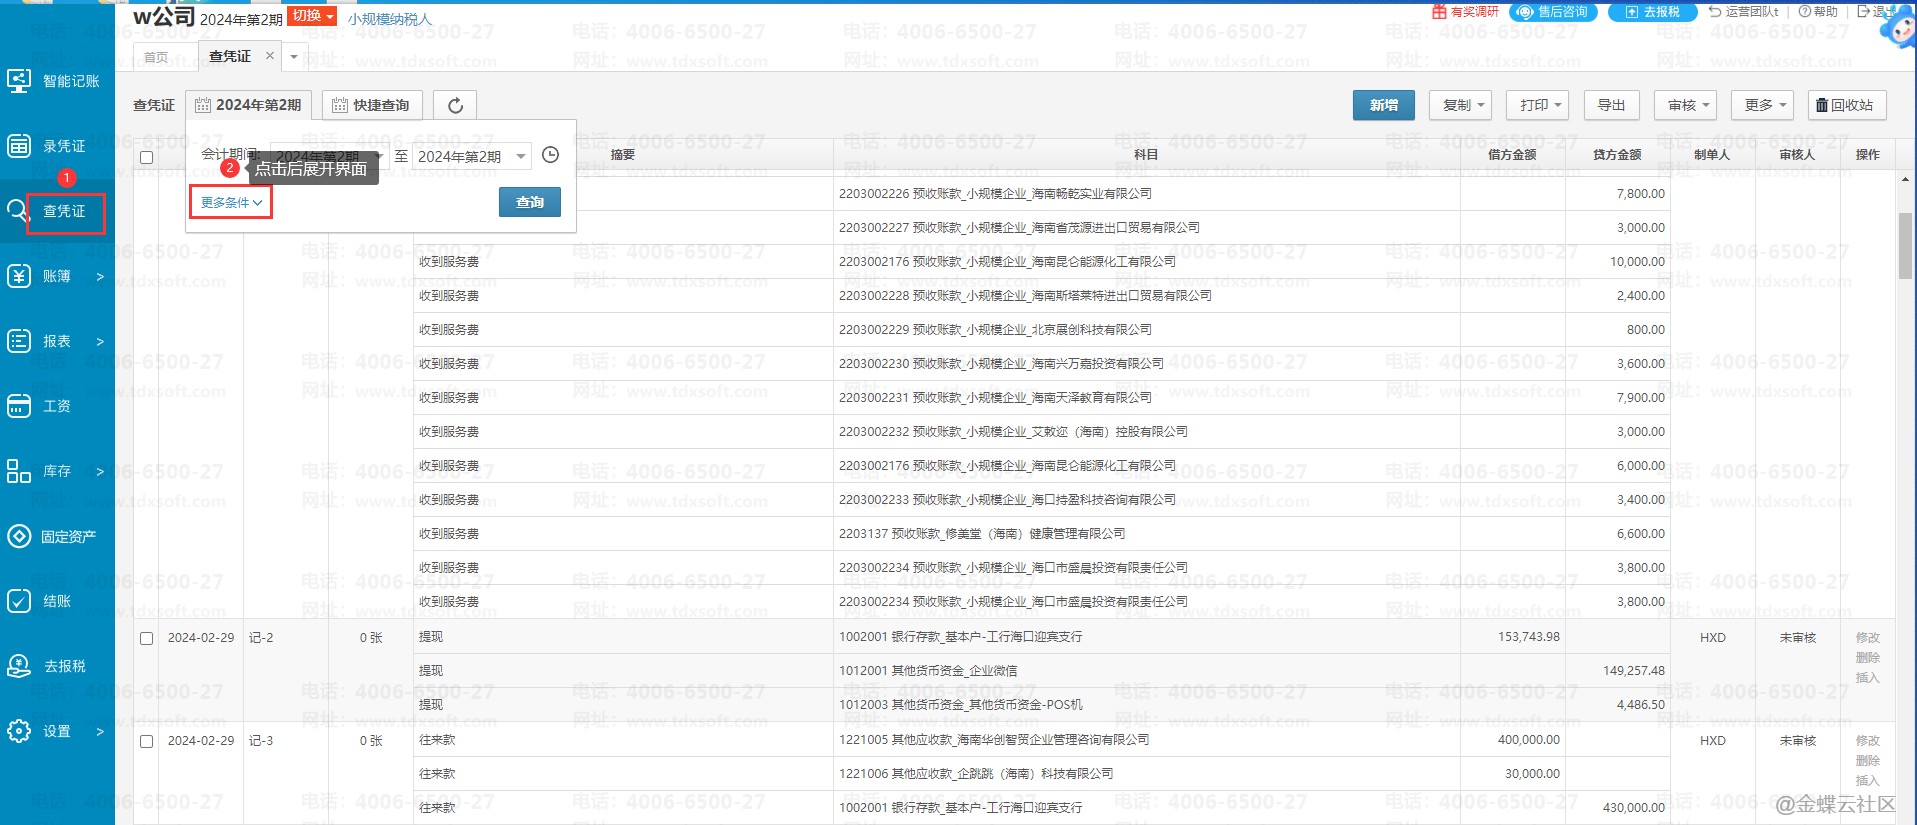The width and height of the screenshot is (1917, 825).
Task: Check the select-all checkbox in table header
Action: click(x=147, y=157)
